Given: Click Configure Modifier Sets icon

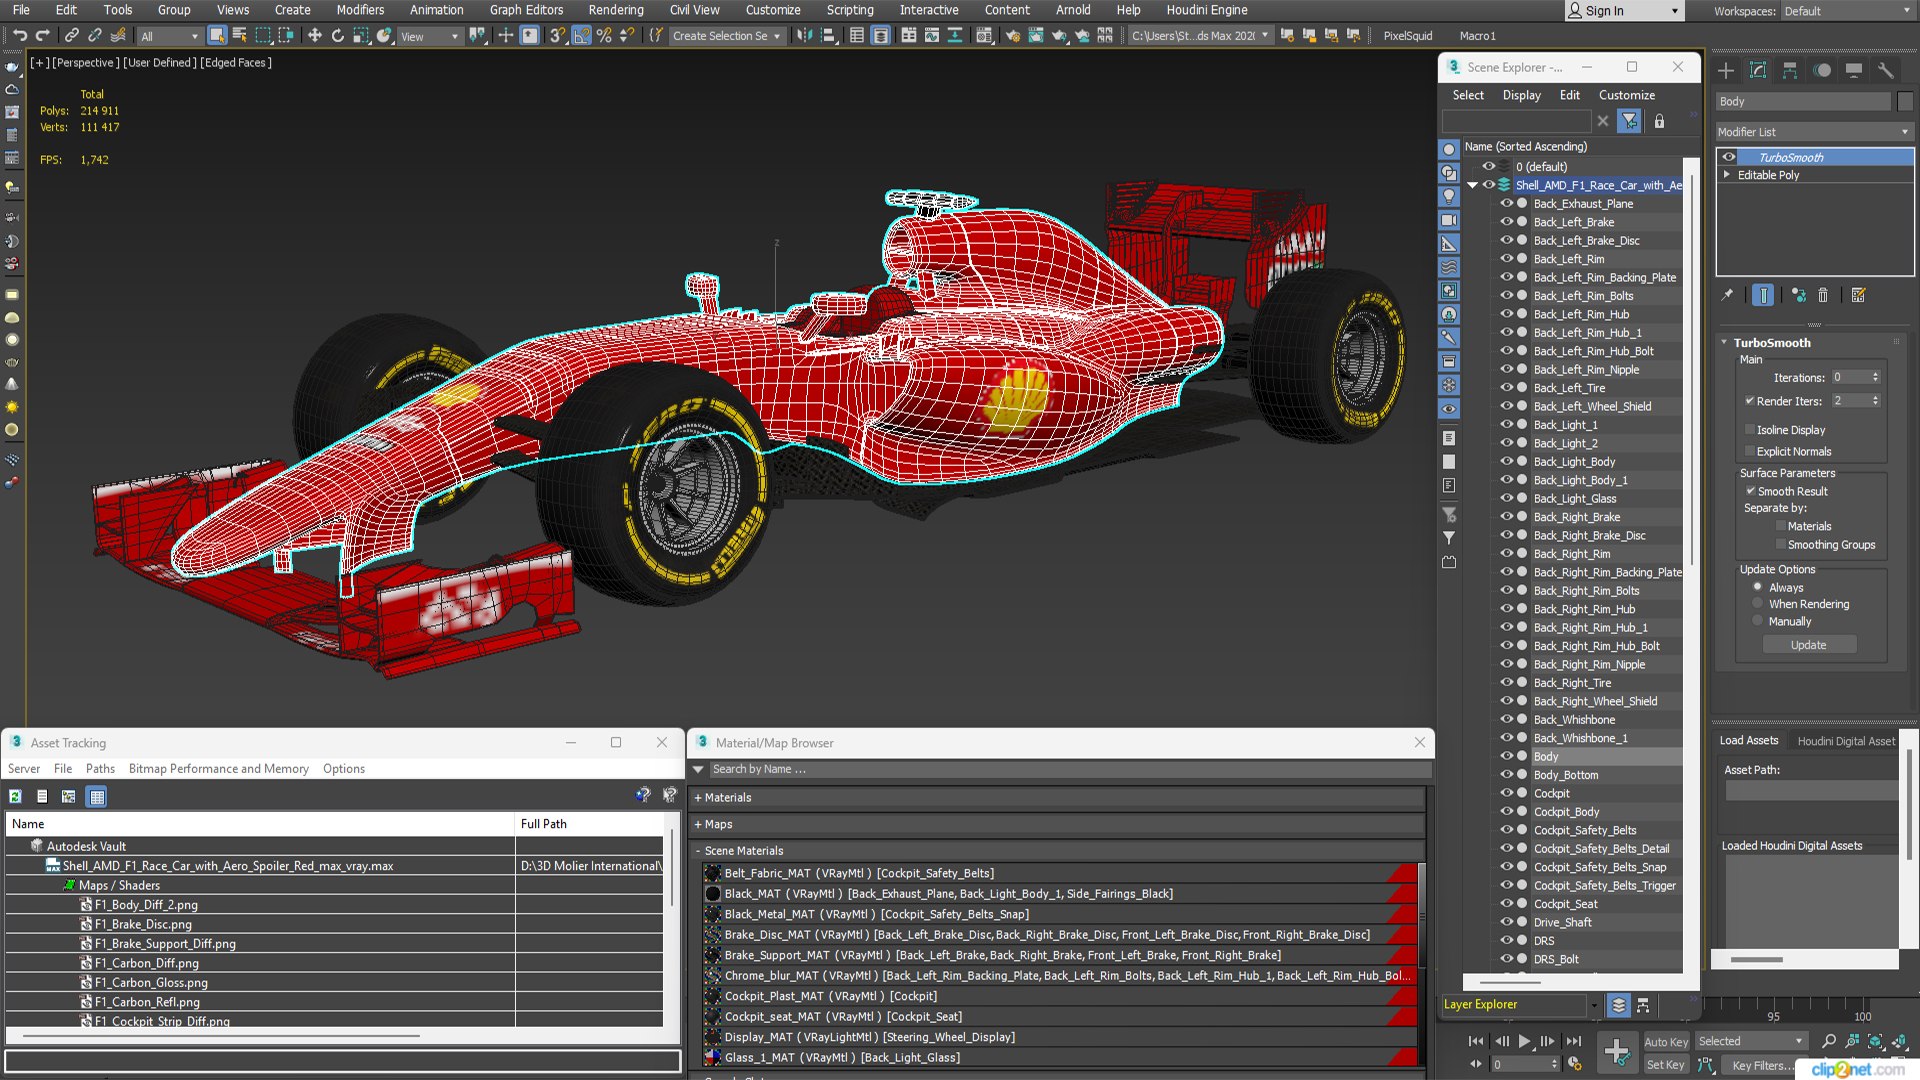Looking at the screenshot, I should [1858, 295].
